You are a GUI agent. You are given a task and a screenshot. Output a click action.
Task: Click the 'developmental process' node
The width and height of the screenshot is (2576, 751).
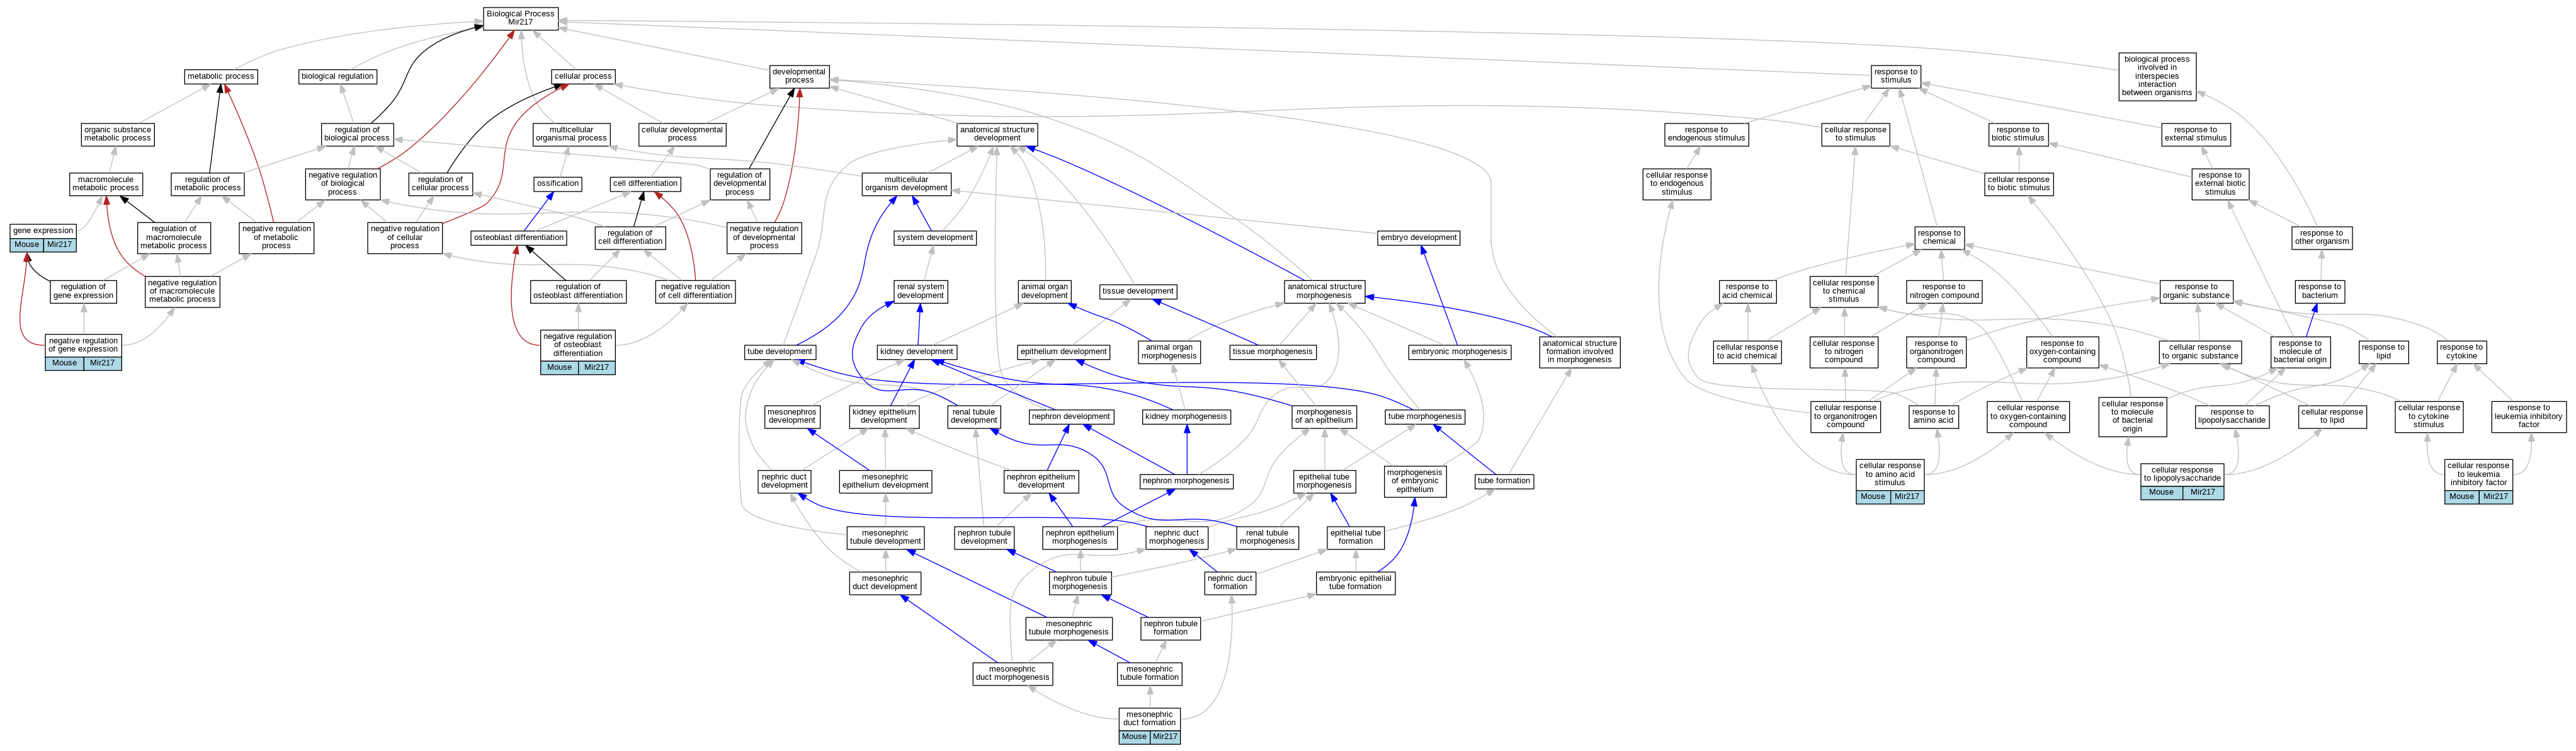799,76
